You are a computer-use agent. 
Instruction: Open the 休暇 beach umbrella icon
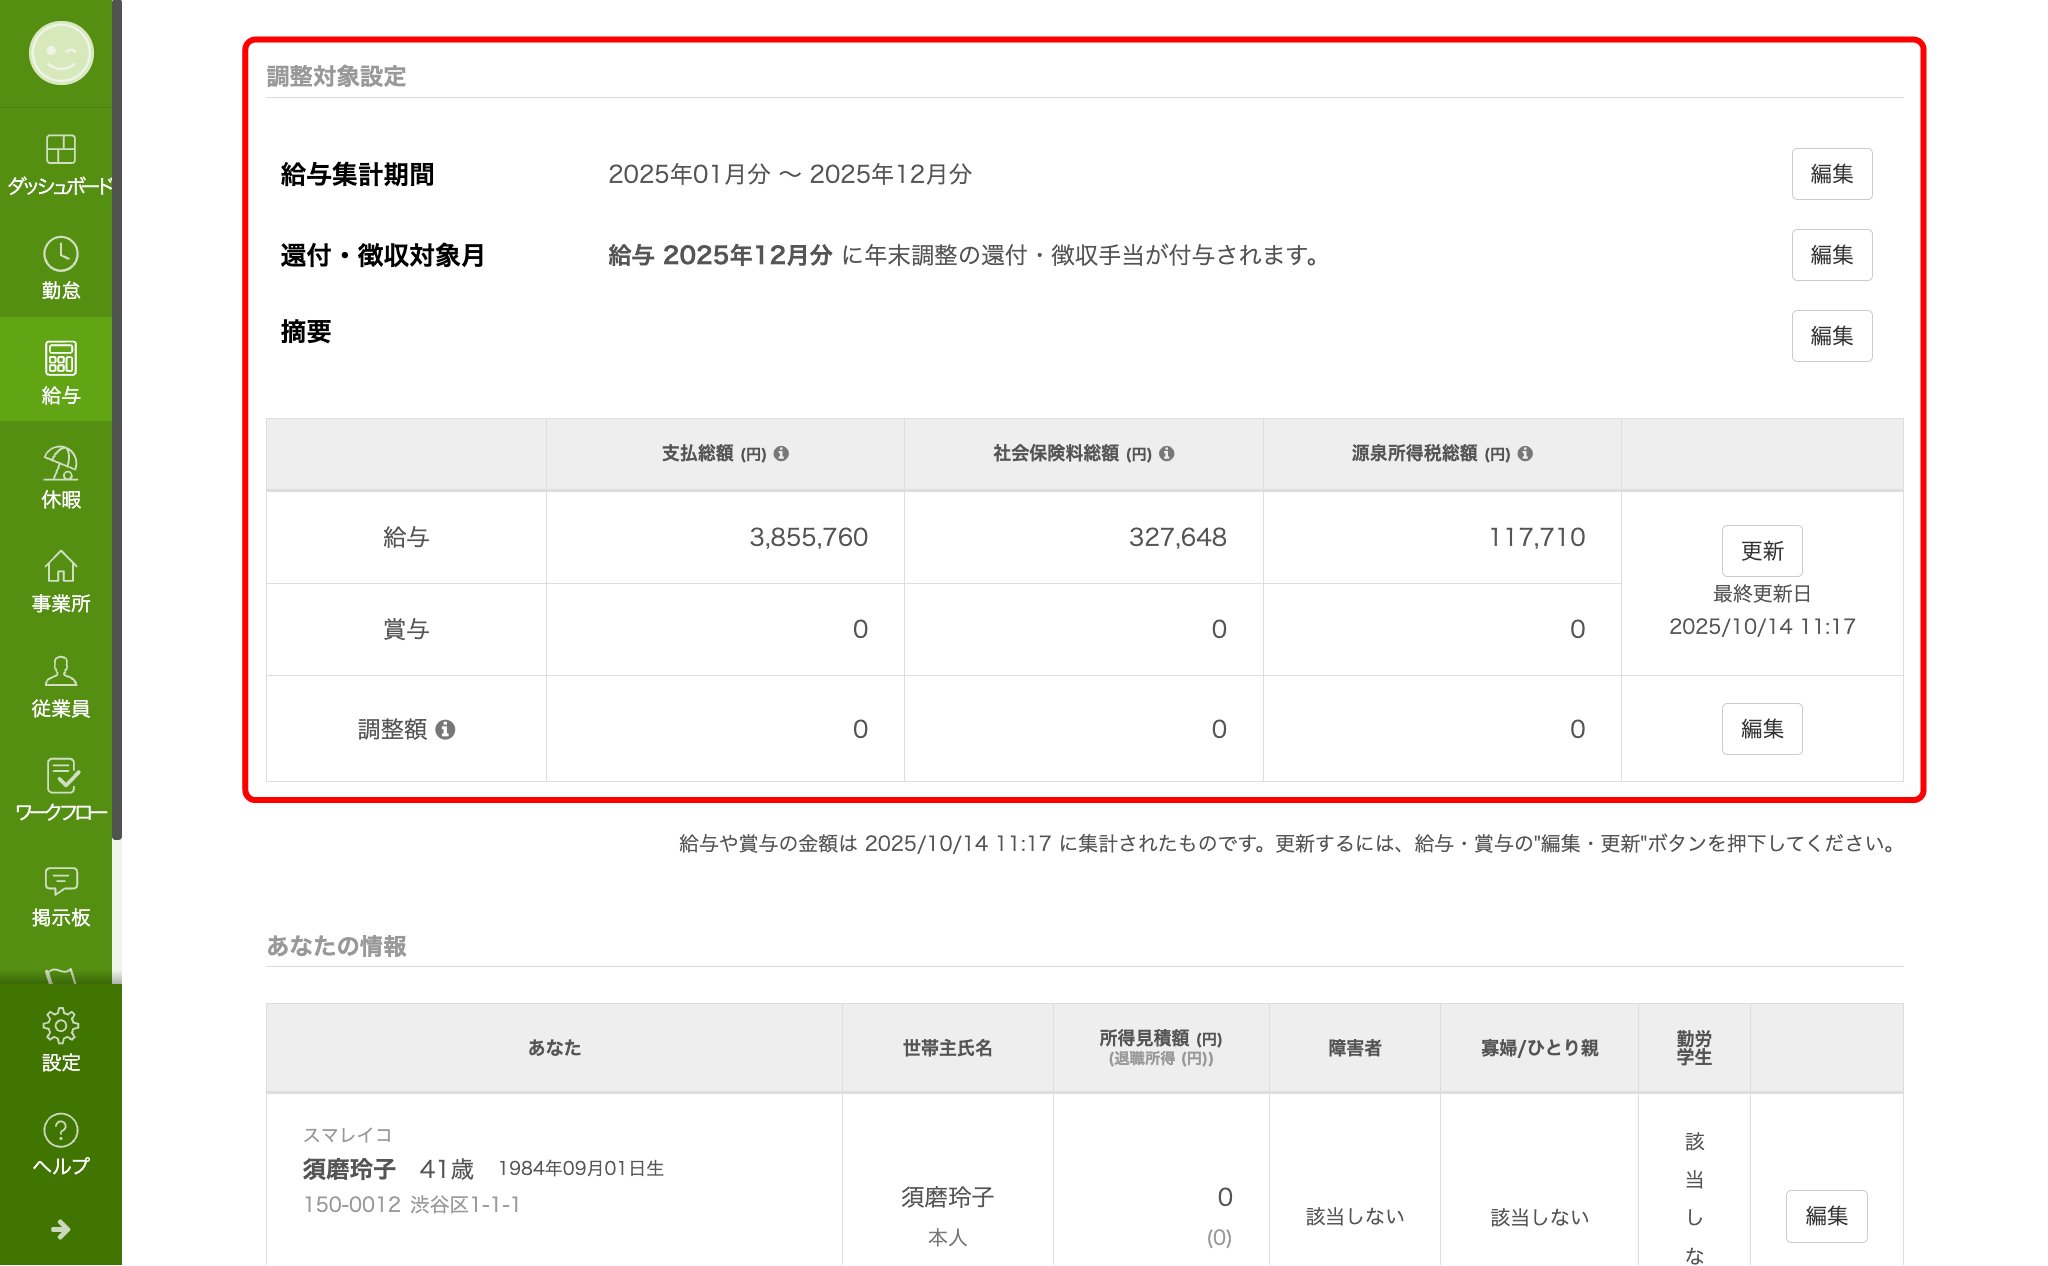60,464
